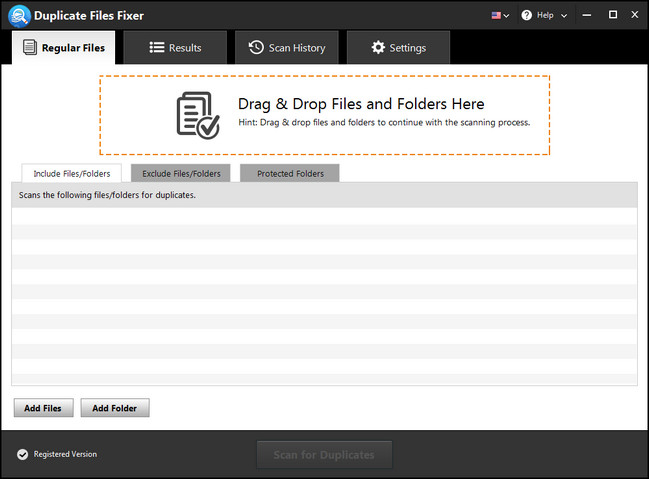Screen dimensions: 649x479
Task: Click the Add Files button
Action: 43,408
